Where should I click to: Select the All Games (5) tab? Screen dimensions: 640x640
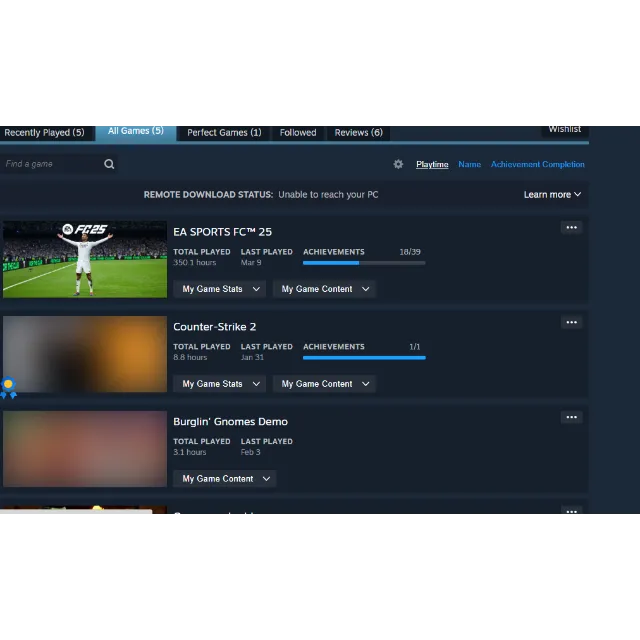[x=136, y=132]
